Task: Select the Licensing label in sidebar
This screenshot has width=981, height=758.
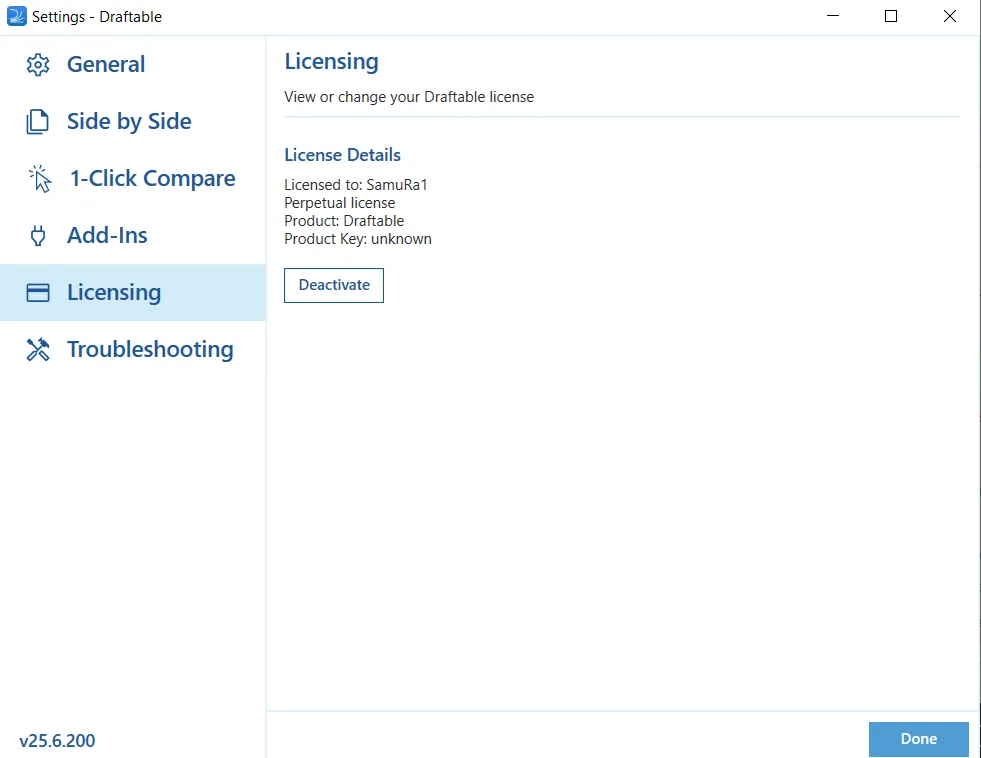Action: [x=114, y=292]
